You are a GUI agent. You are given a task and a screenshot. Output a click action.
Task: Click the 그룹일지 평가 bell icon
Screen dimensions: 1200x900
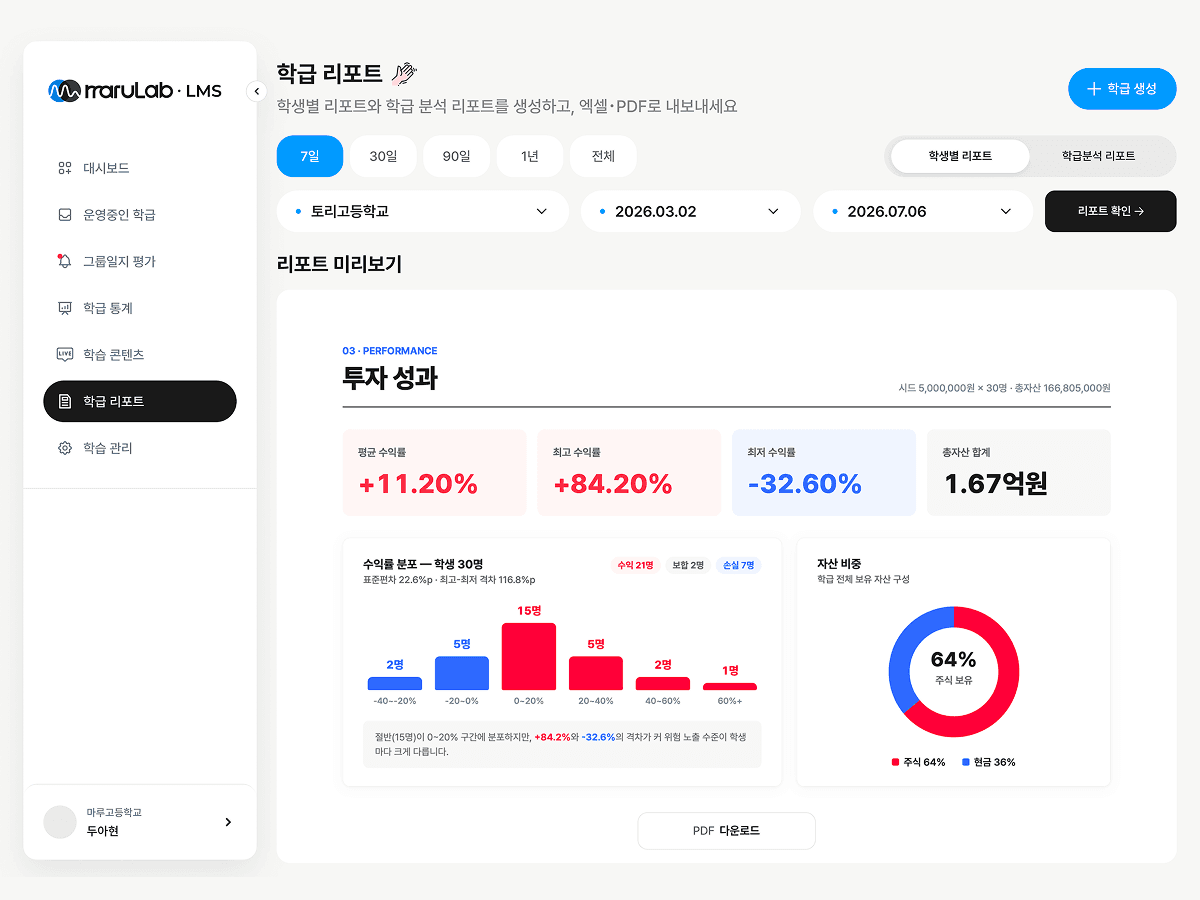65,261
